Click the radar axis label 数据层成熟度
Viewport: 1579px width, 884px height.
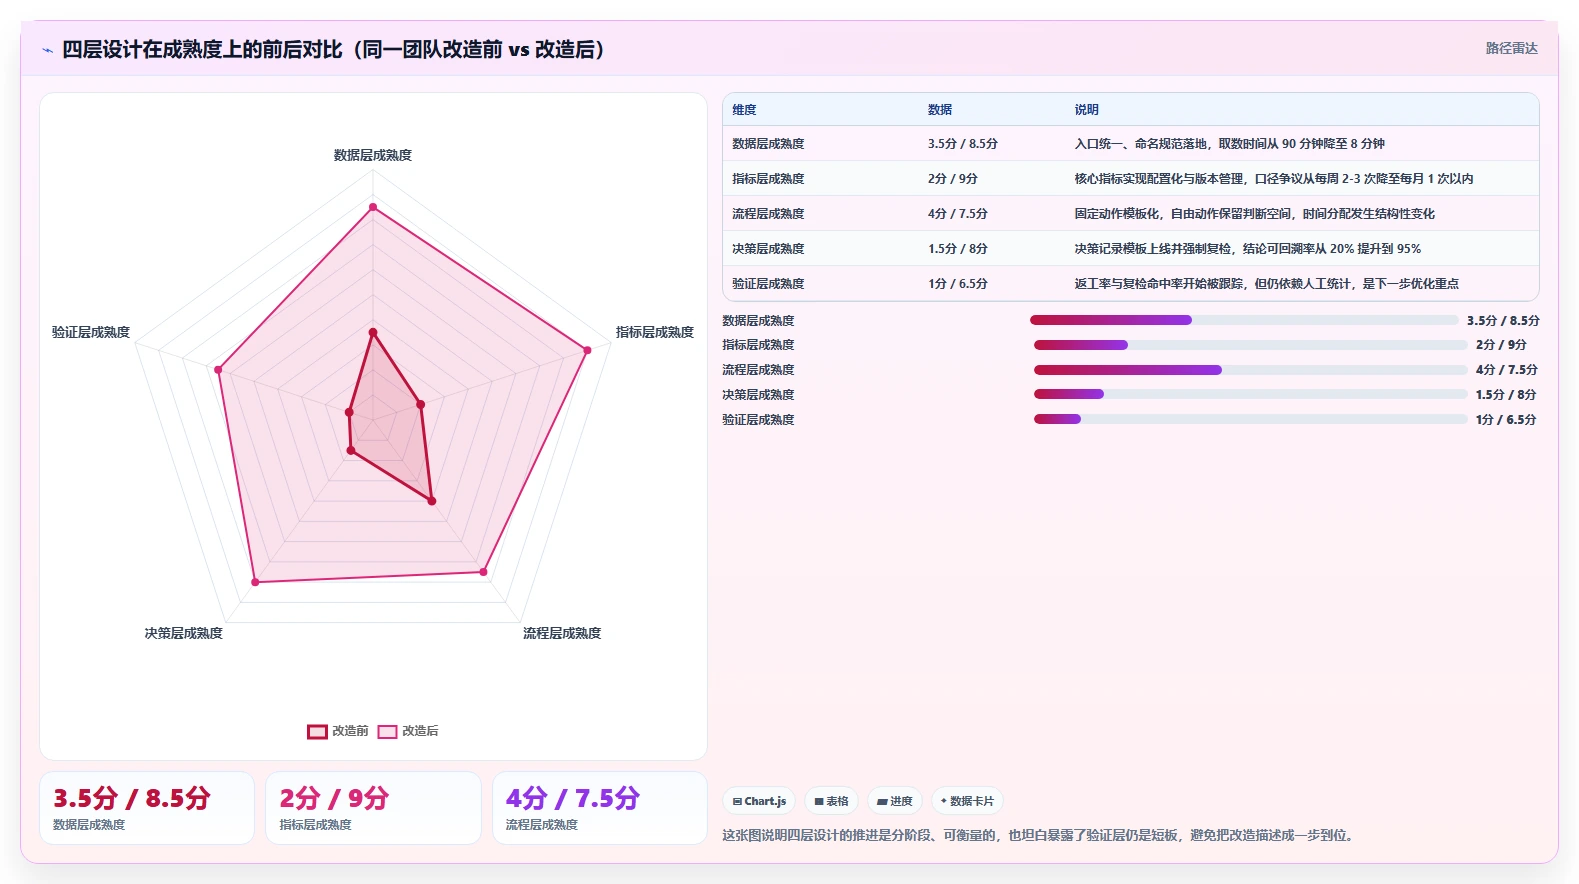pos(373,155)
